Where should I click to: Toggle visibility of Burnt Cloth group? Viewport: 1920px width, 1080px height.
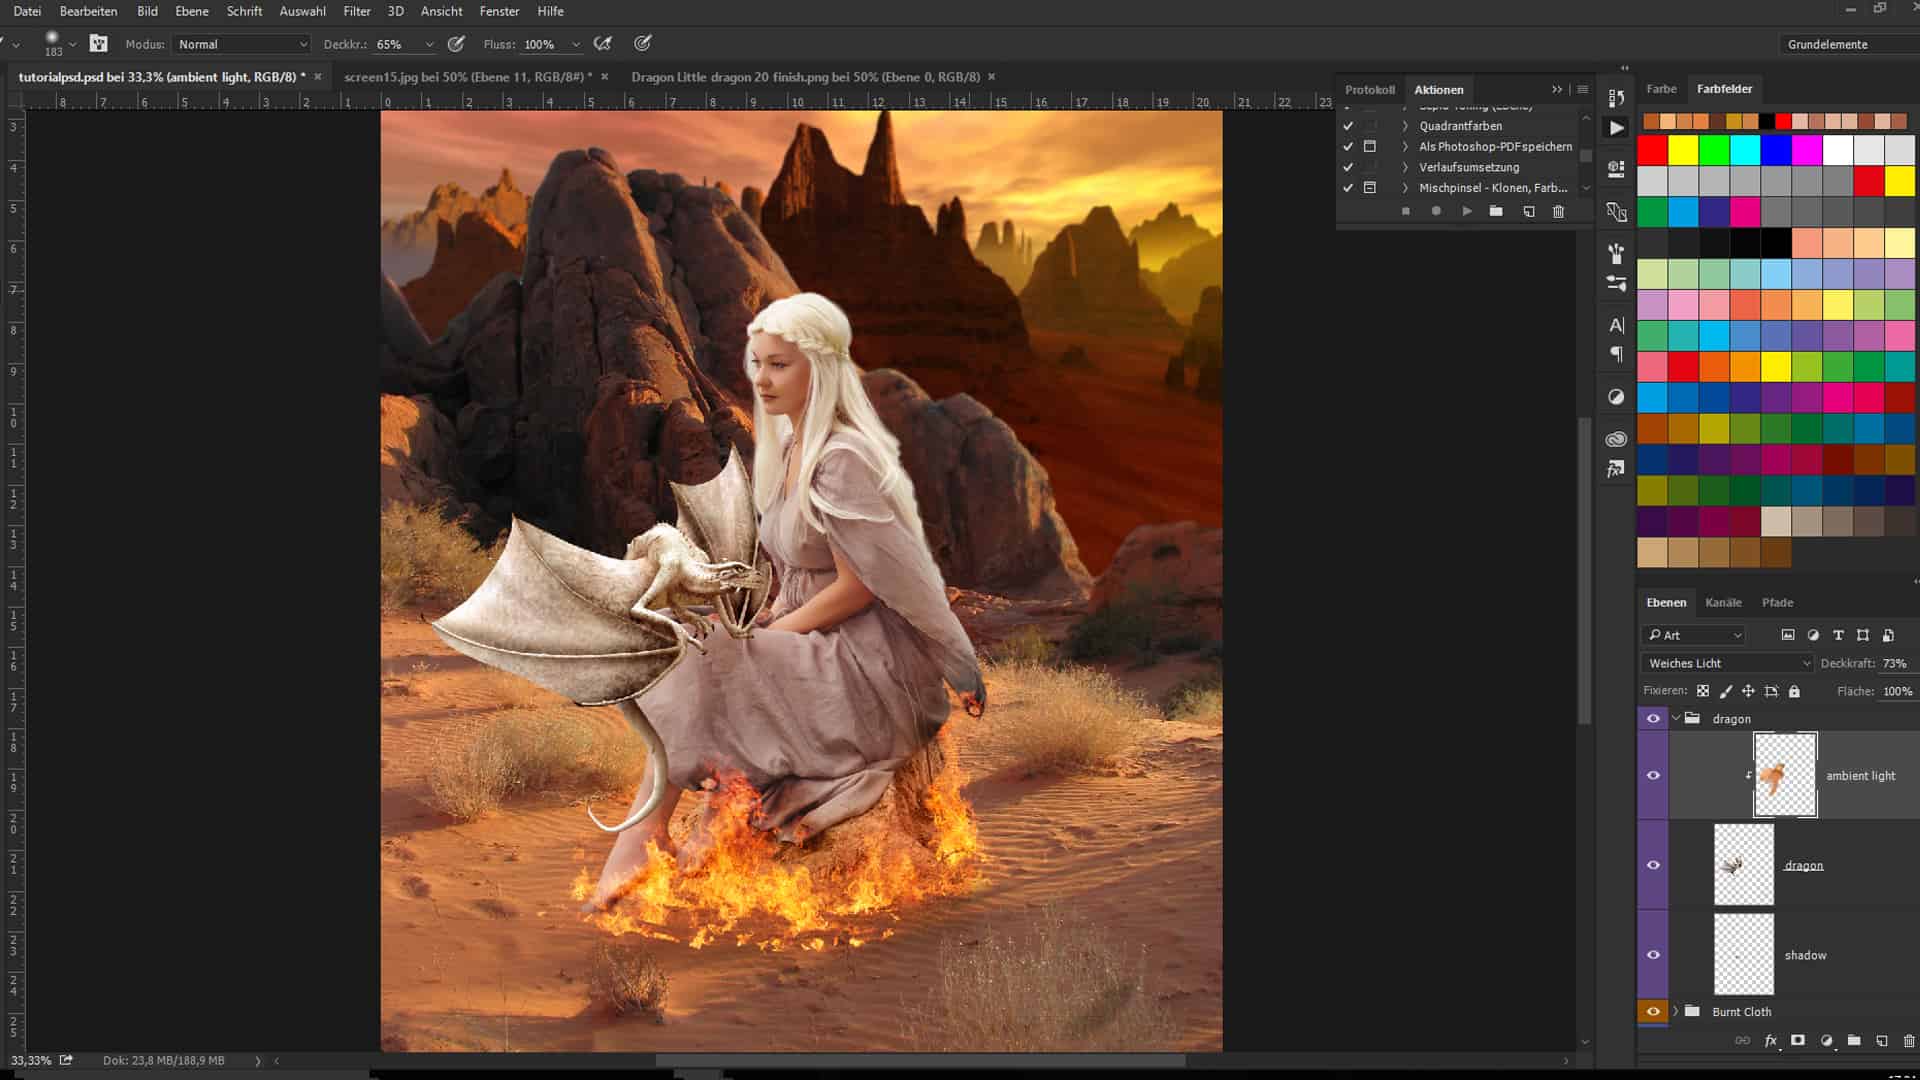(1653, 1012)
